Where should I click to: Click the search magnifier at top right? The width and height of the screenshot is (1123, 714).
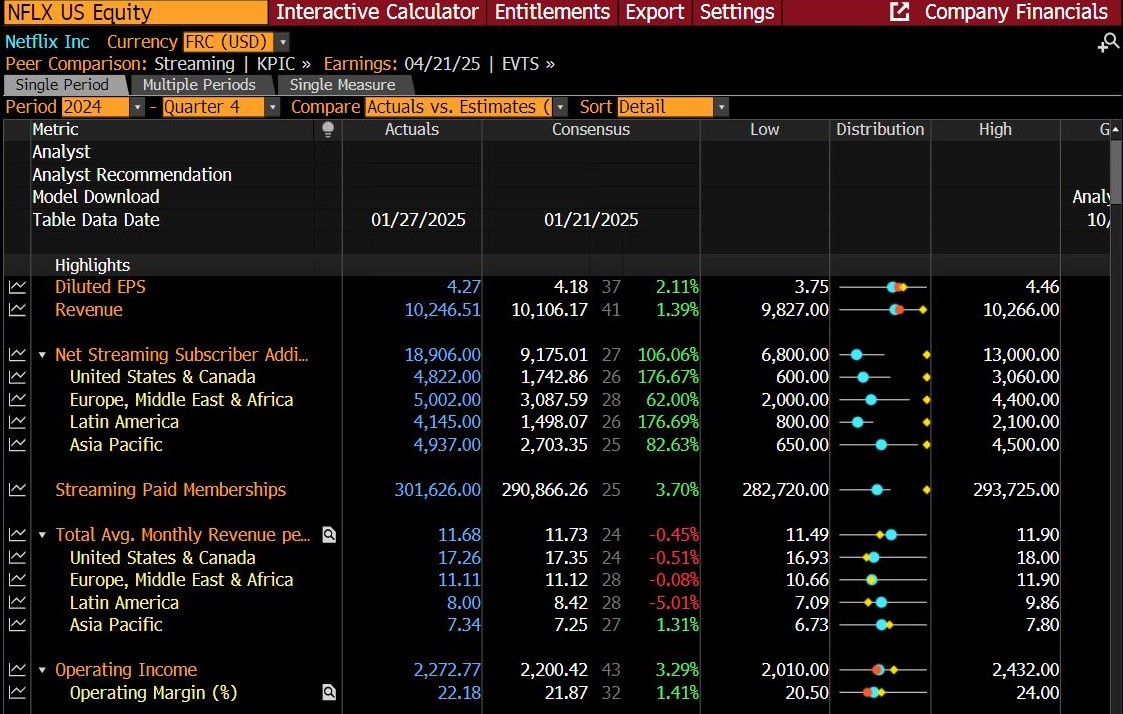[x=1108, y=44]
